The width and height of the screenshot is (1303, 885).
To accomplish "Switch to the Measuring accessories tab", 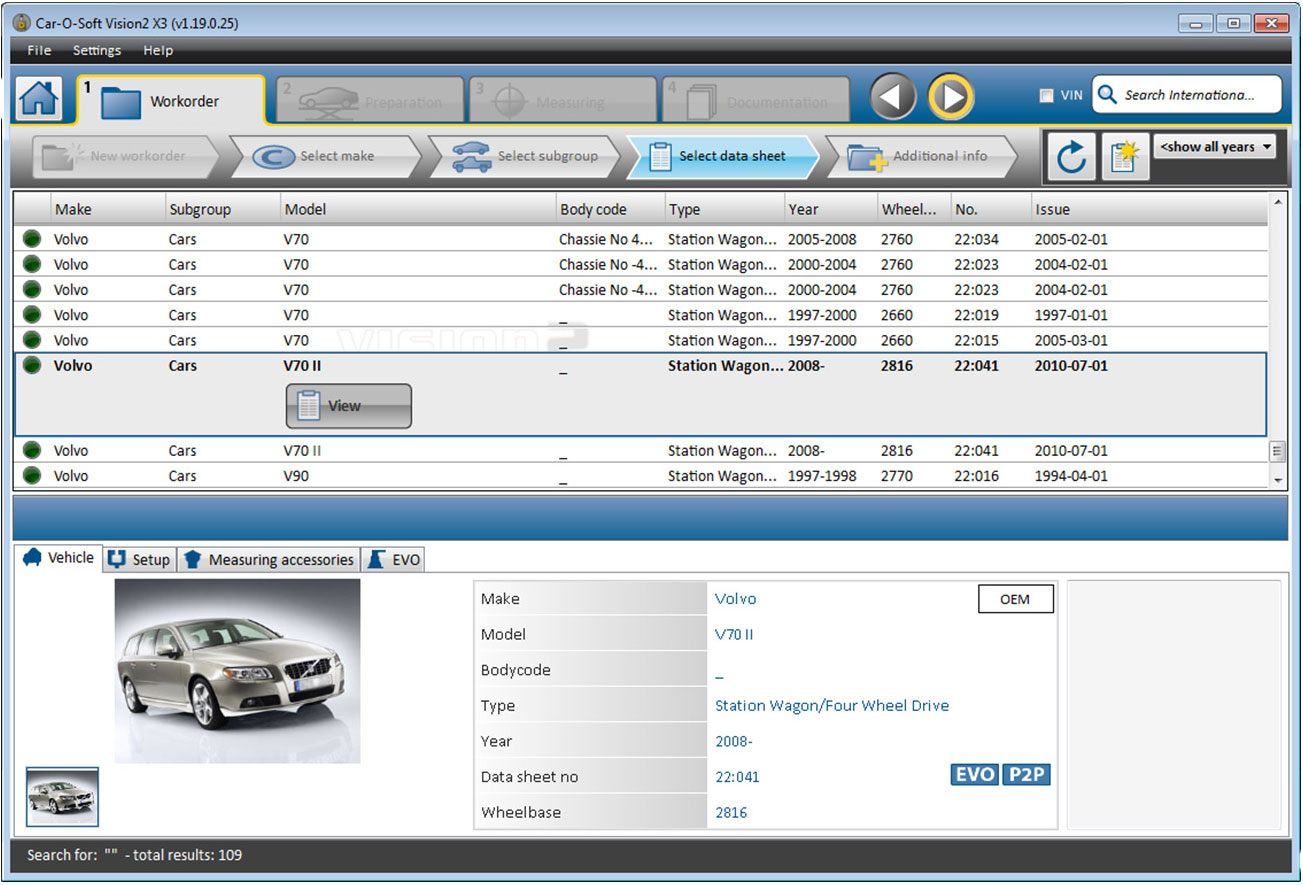I will [x=269, y=560].
